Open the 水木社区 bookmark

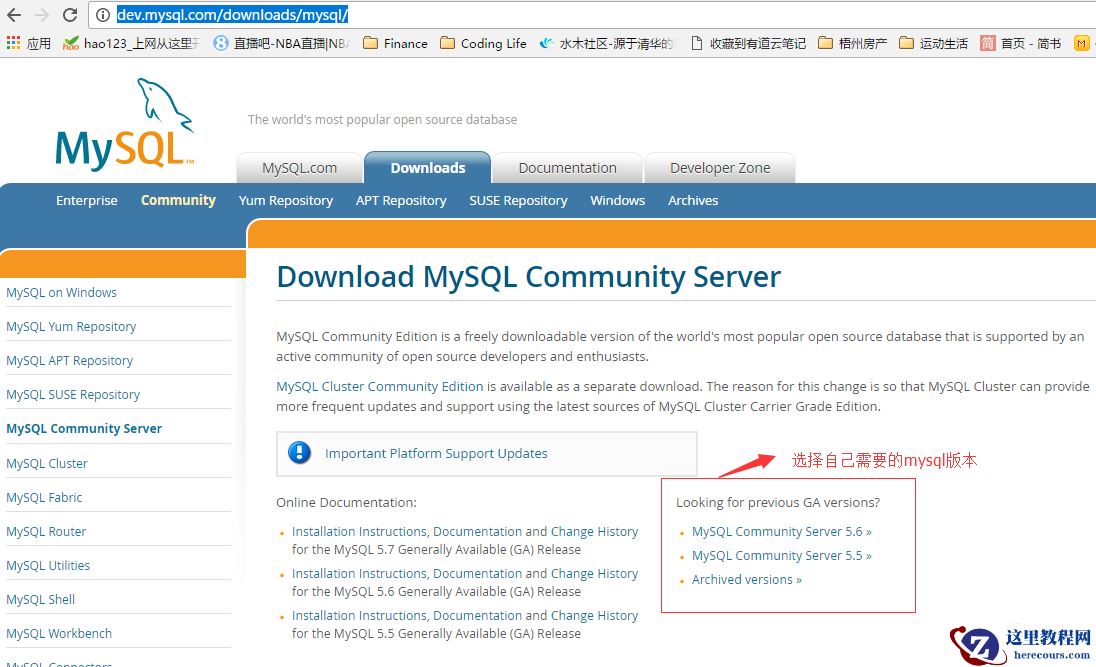(x=607, y=43)
